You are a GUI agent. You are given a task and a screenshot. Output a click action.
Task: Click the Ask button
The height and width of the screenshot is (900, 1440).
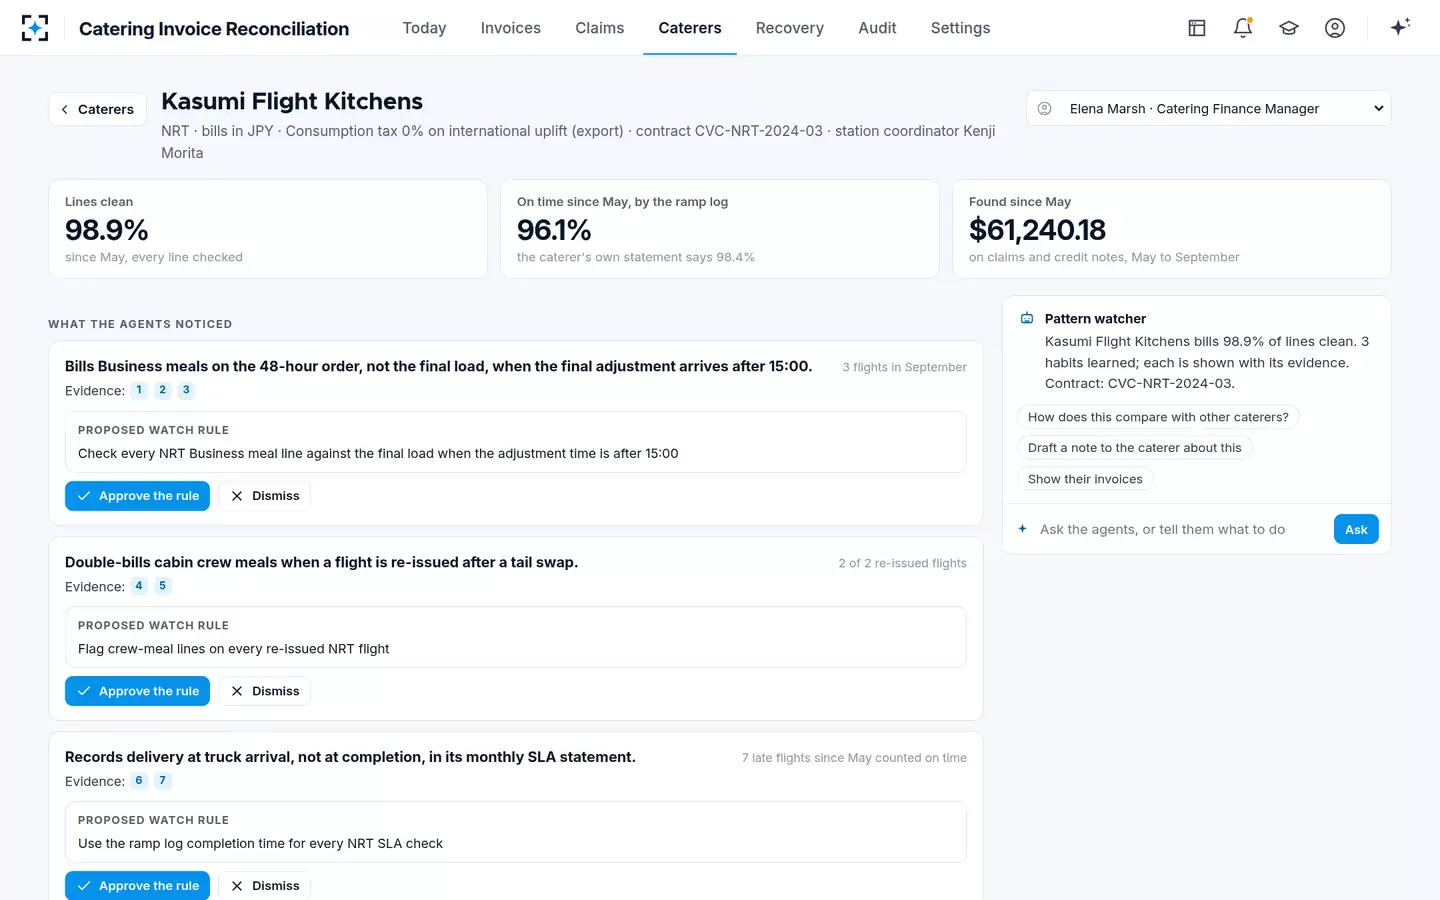pyautogui.click(x=1356, y=529)
